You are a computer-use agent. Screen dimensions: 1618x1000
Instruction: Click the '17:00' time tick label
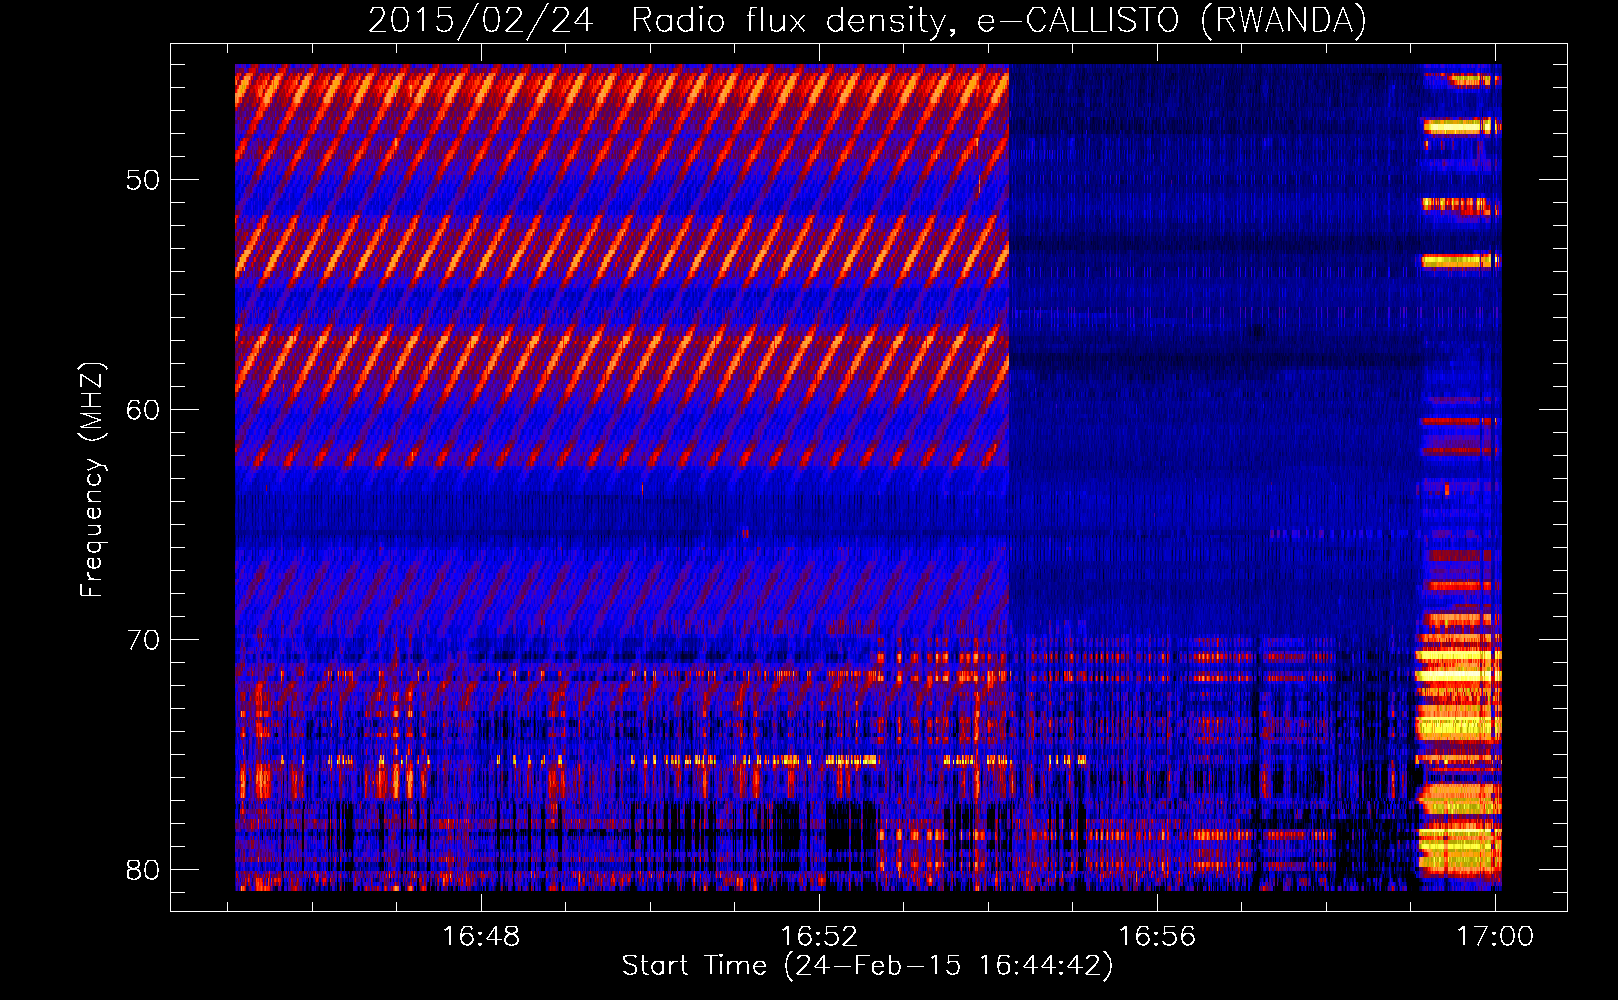tap(1495, 936)
